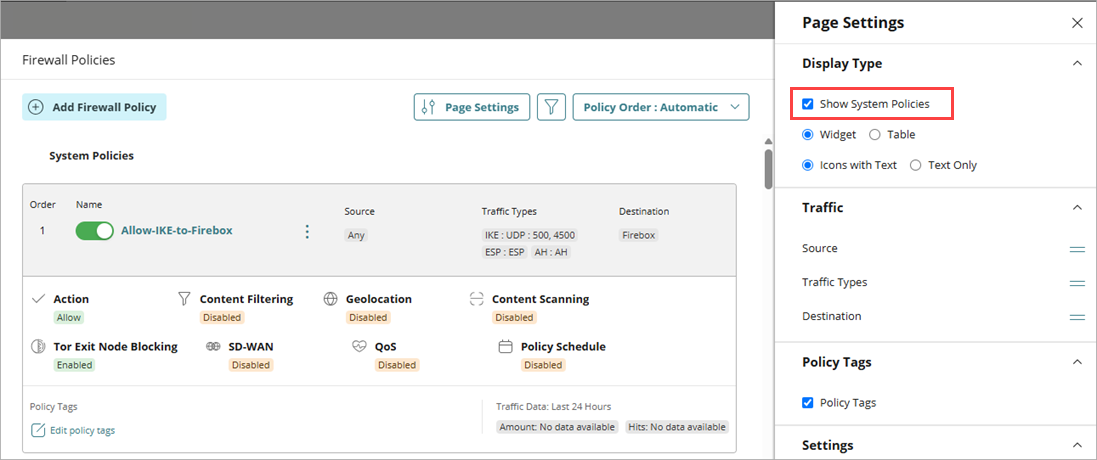Click the Geolocation globe icon
Viewport: 1097px width, 460px height.
tap(331, 299)
